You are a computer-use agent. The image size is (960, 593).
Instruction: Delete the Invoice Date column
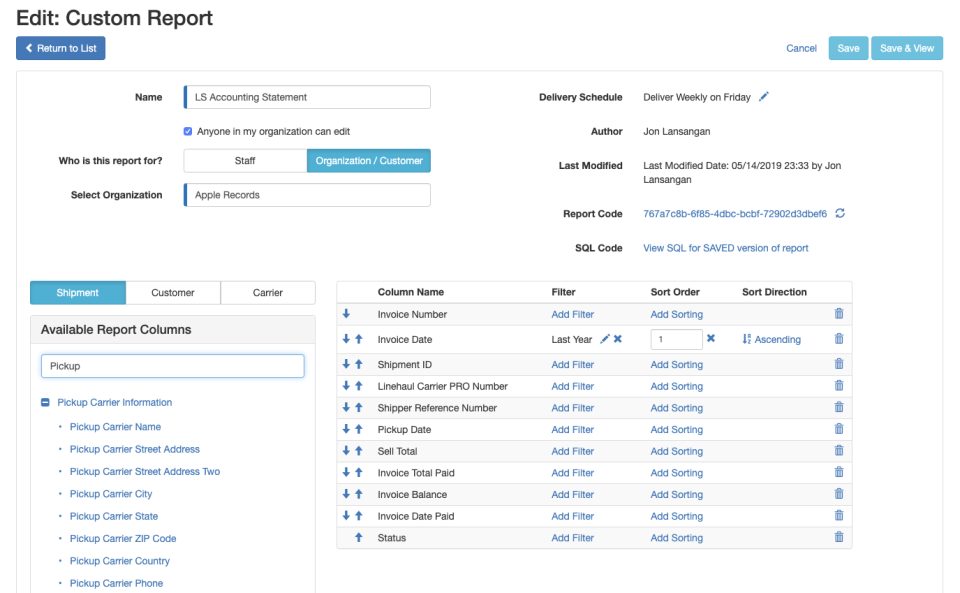(x=839, y=338)
